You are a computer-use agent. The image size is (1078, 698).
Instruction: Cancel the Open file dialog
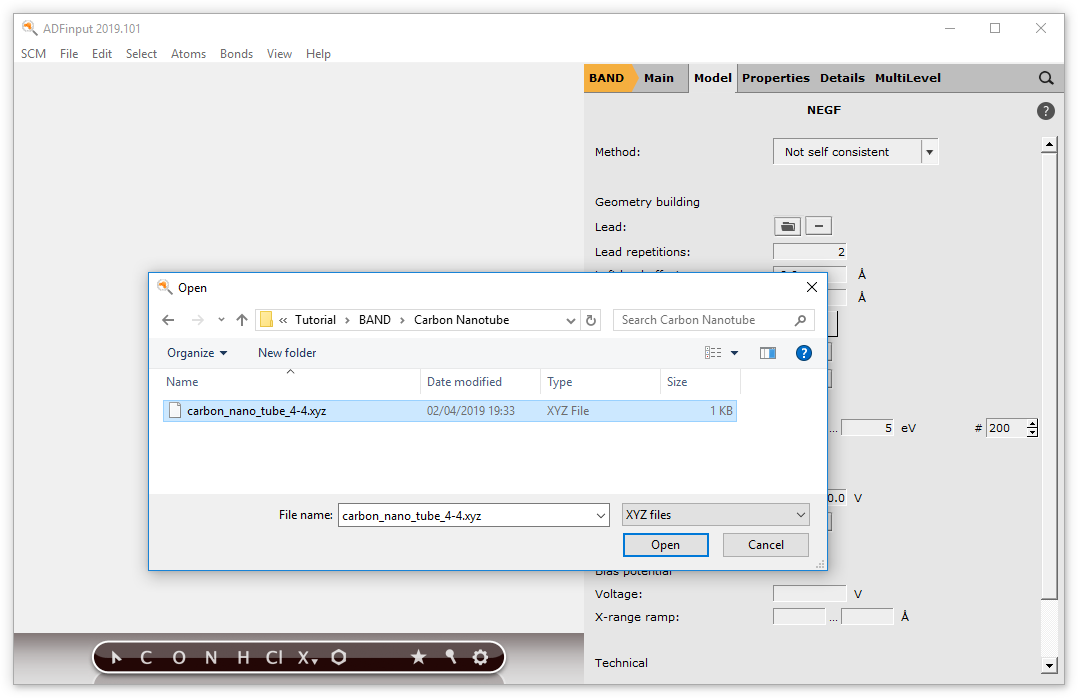[x=765, y=545]
